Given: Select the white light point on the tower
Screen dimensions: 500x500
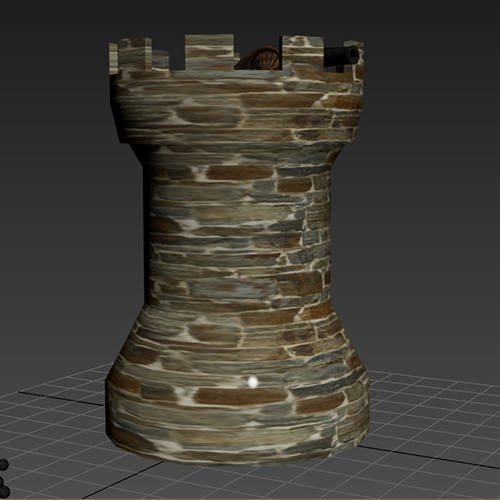Looking at the screenshot, I should click(253, 382).
